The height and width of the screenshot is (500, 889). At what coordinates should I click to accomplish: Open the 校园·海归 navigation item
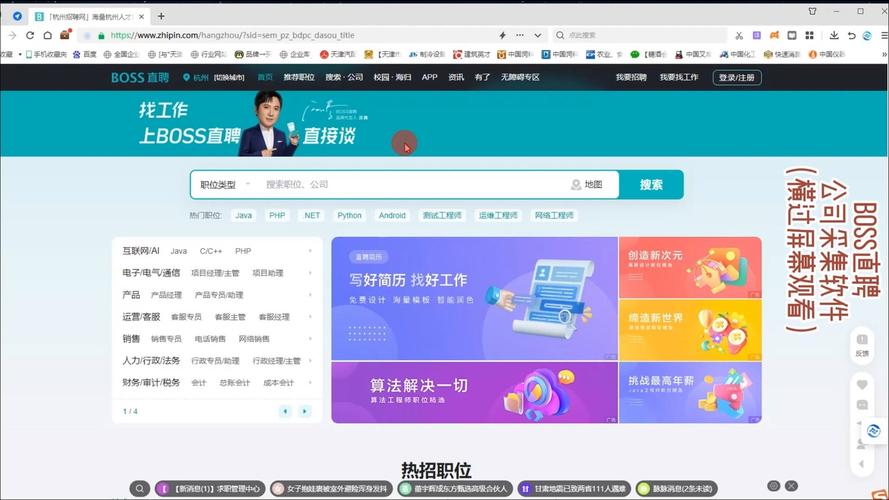(x=392, y=78)
